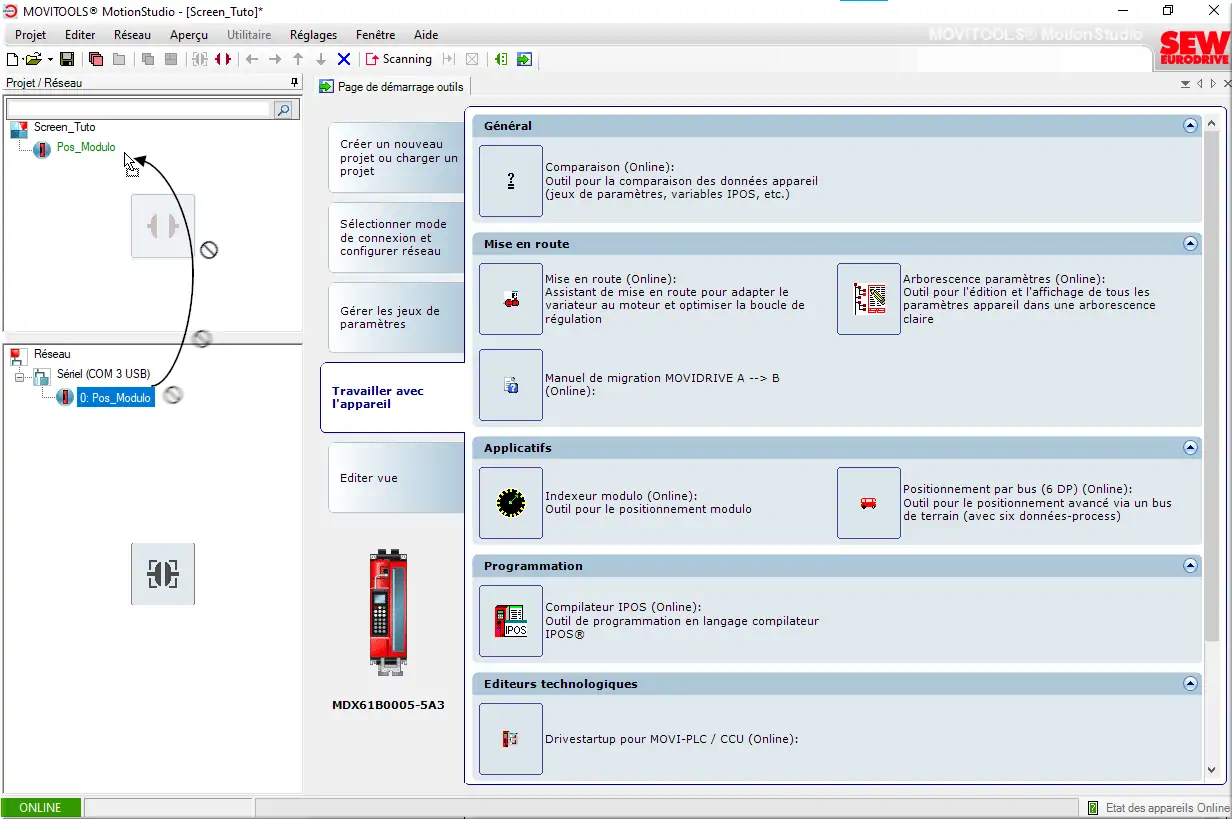Screen dimensions: 1232x819
Task: Collapse the Général section
Action: (1190, 126)
